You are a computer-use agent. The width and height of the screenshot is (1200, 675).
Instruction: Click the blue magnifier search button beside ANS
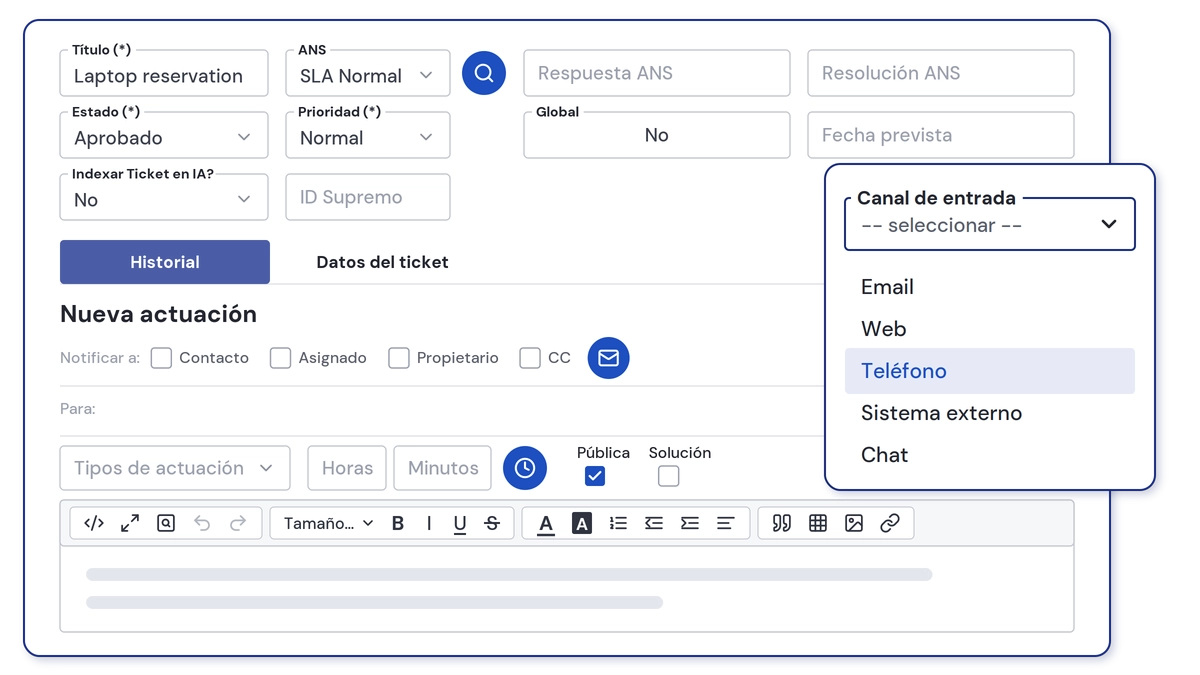(484, 73)
